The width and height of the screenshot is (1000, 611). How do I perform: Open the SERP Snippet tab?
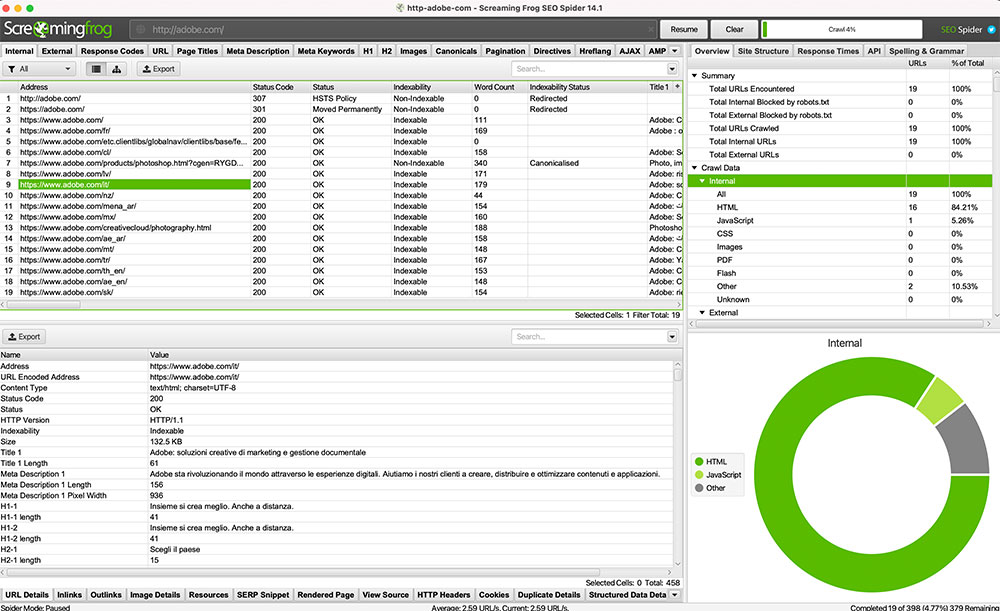click(263, 594)
